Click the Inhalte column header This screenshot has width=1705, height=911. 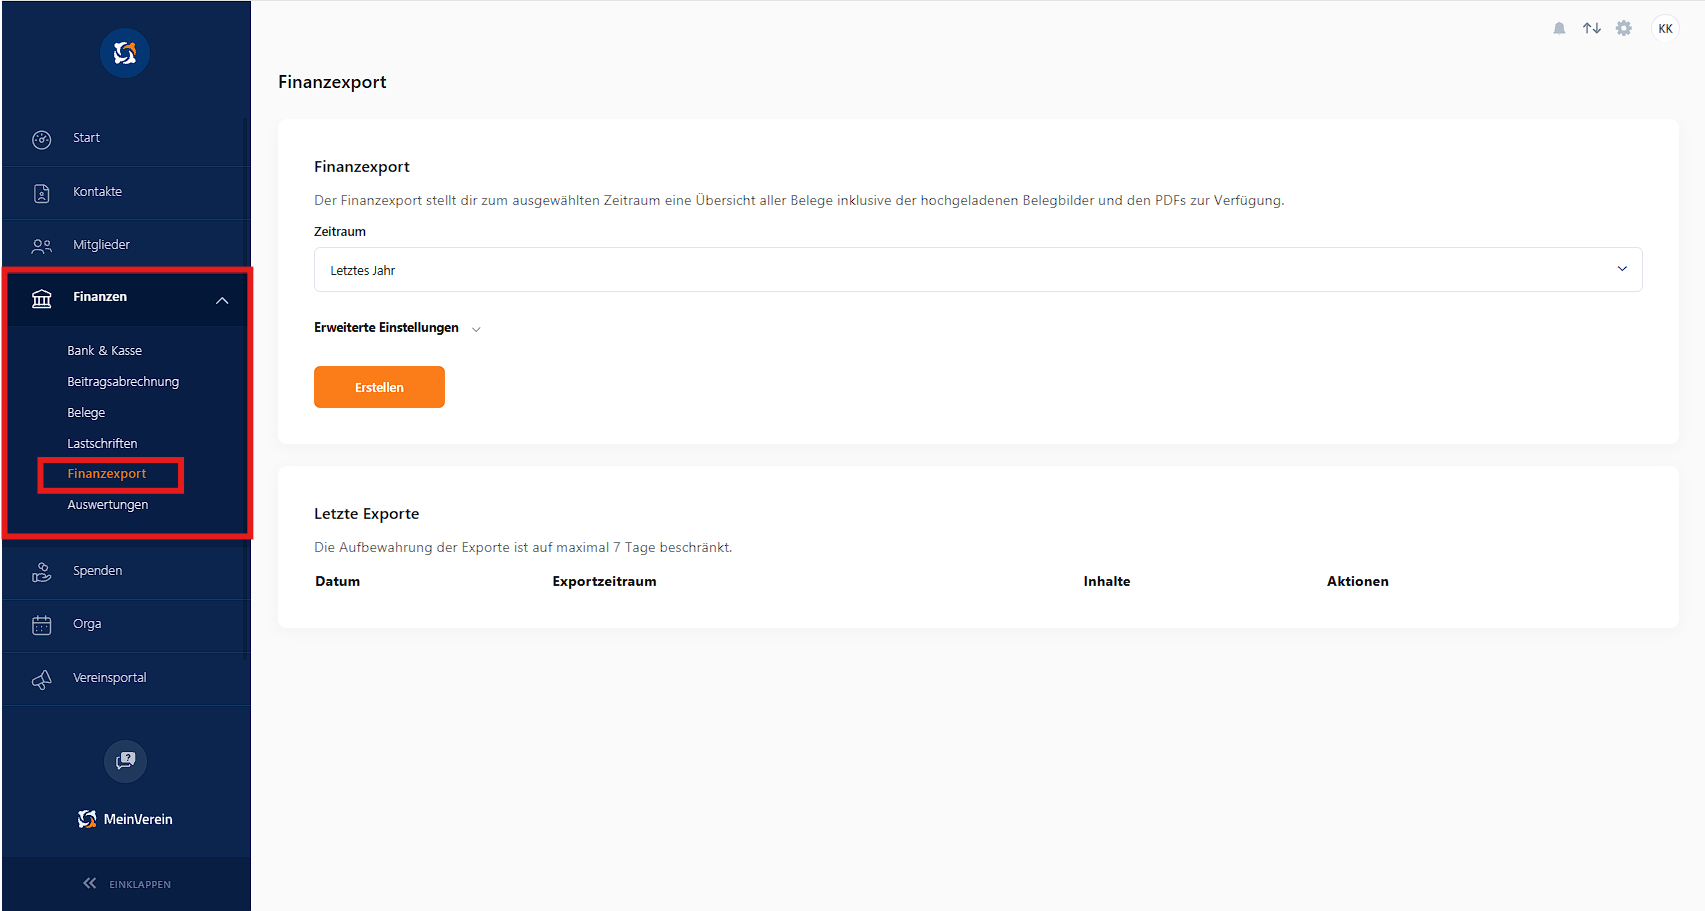[x=1107, y=581]
